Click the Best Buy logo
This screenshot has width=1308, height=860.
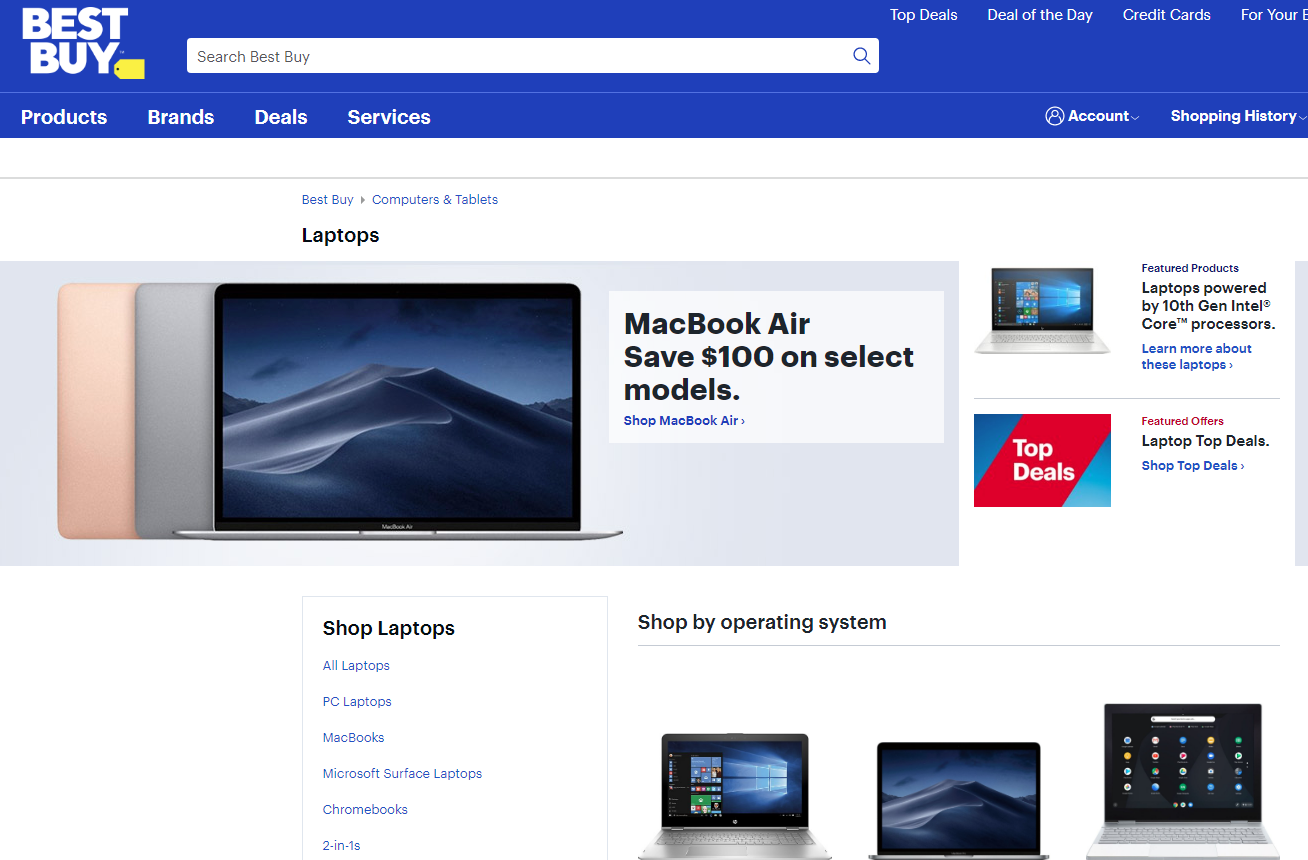[x=83, y=43]
